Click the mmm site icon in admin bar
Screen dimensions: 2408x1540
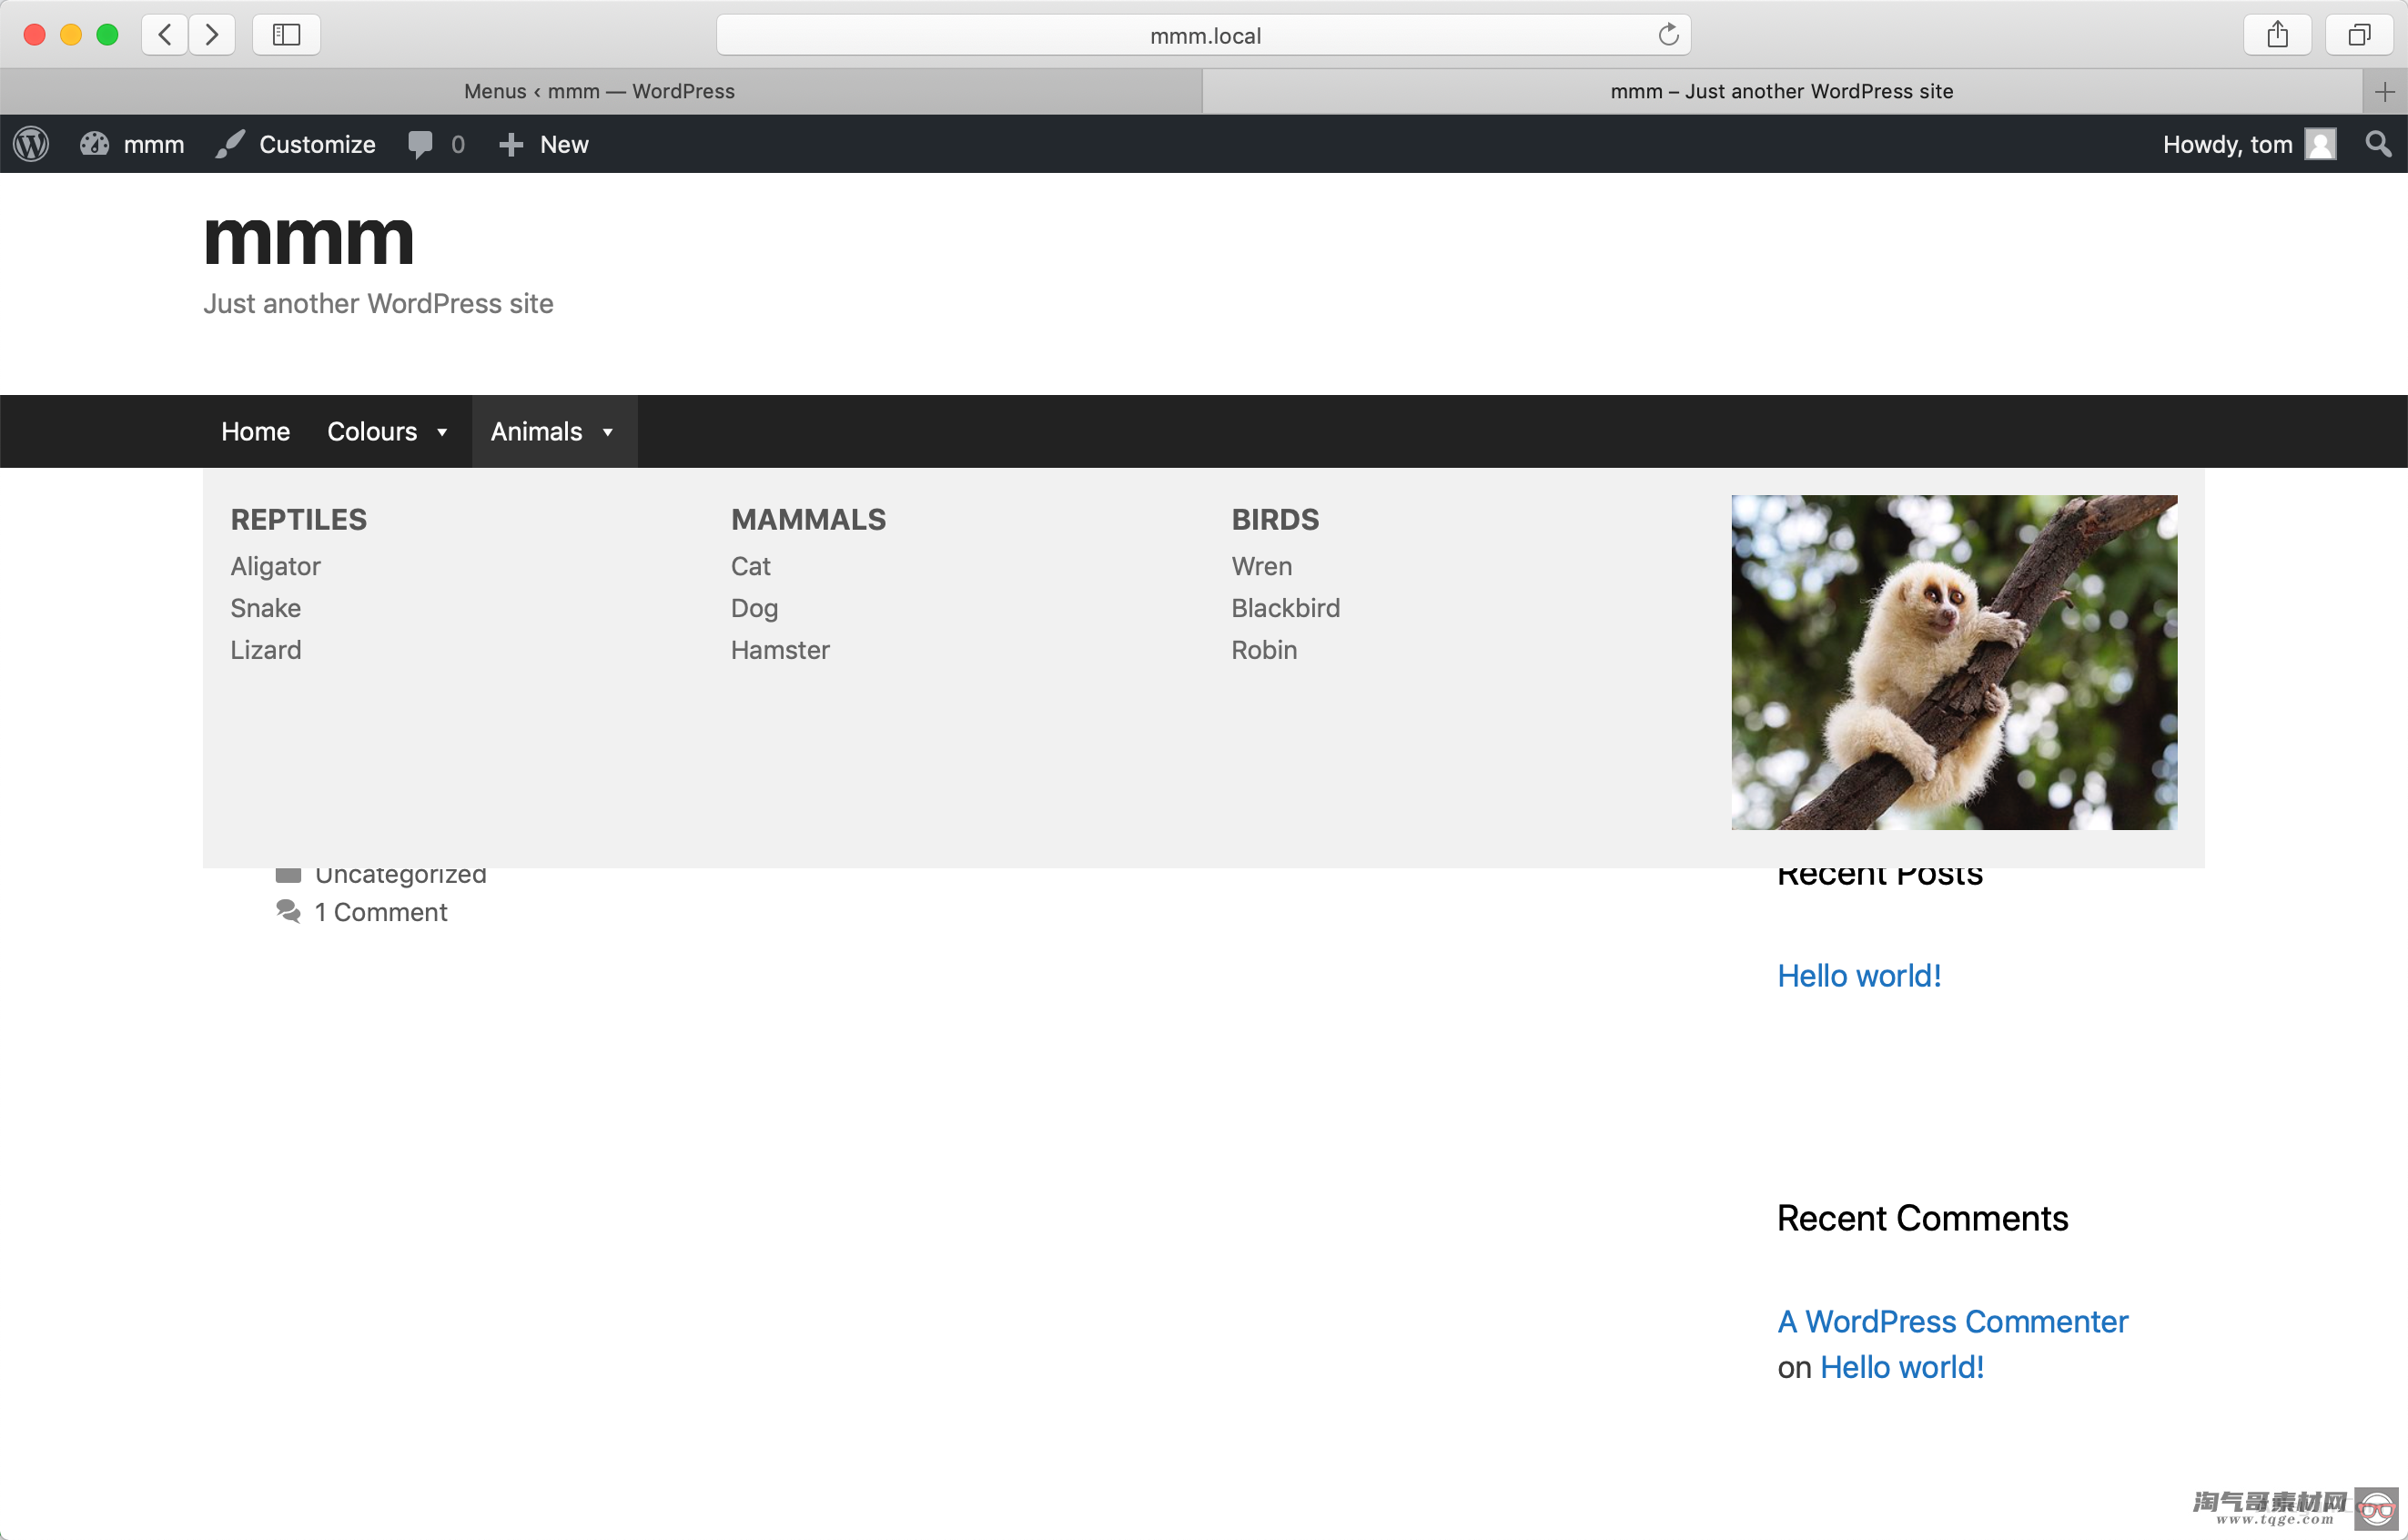point(95,144)
